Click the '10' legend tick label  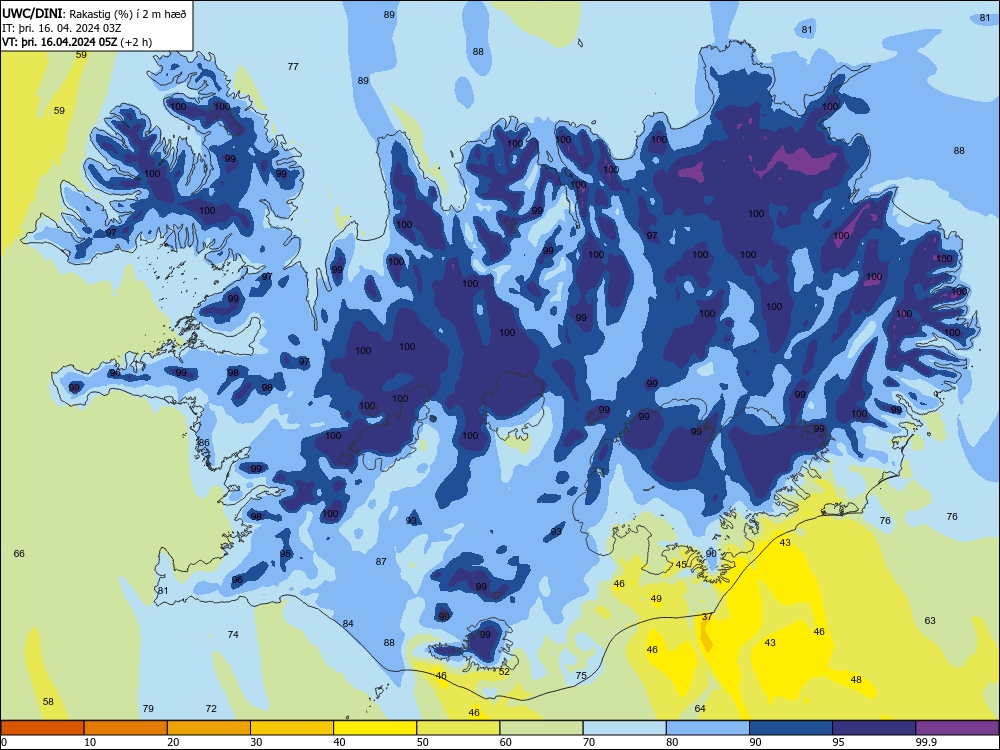(90, 742)
